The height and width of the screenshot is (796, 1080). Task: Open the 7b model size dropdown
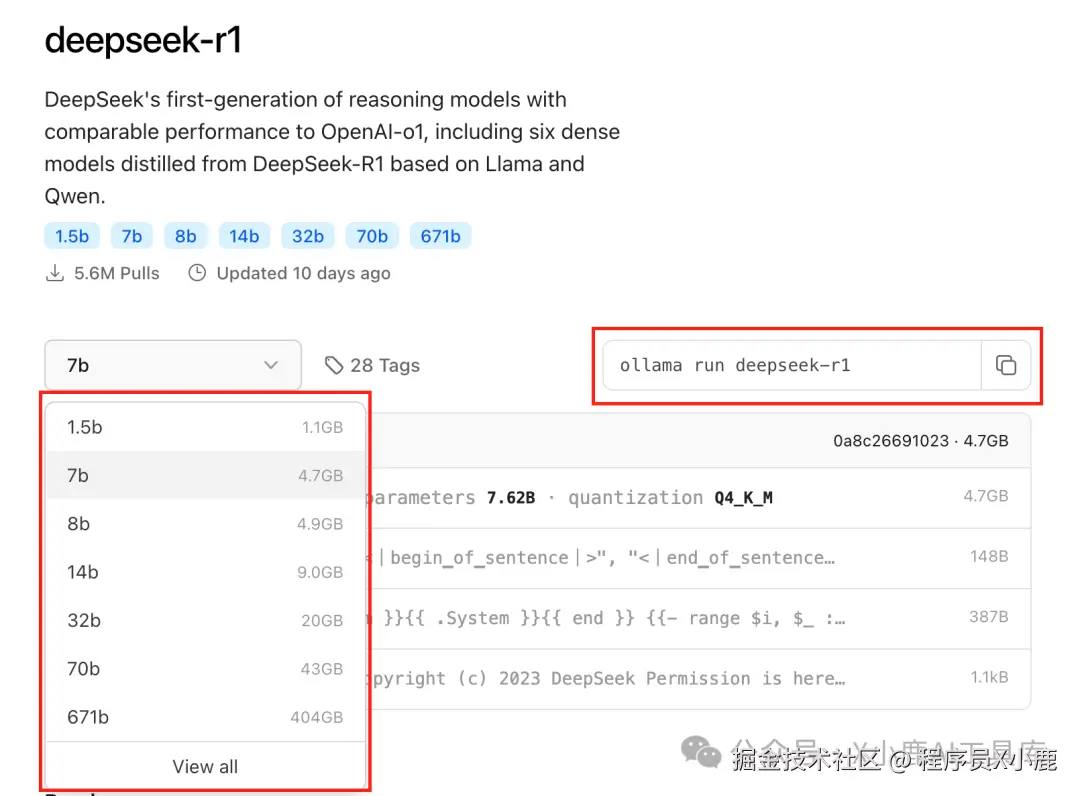pyautogui.click(x=173, y=365)
